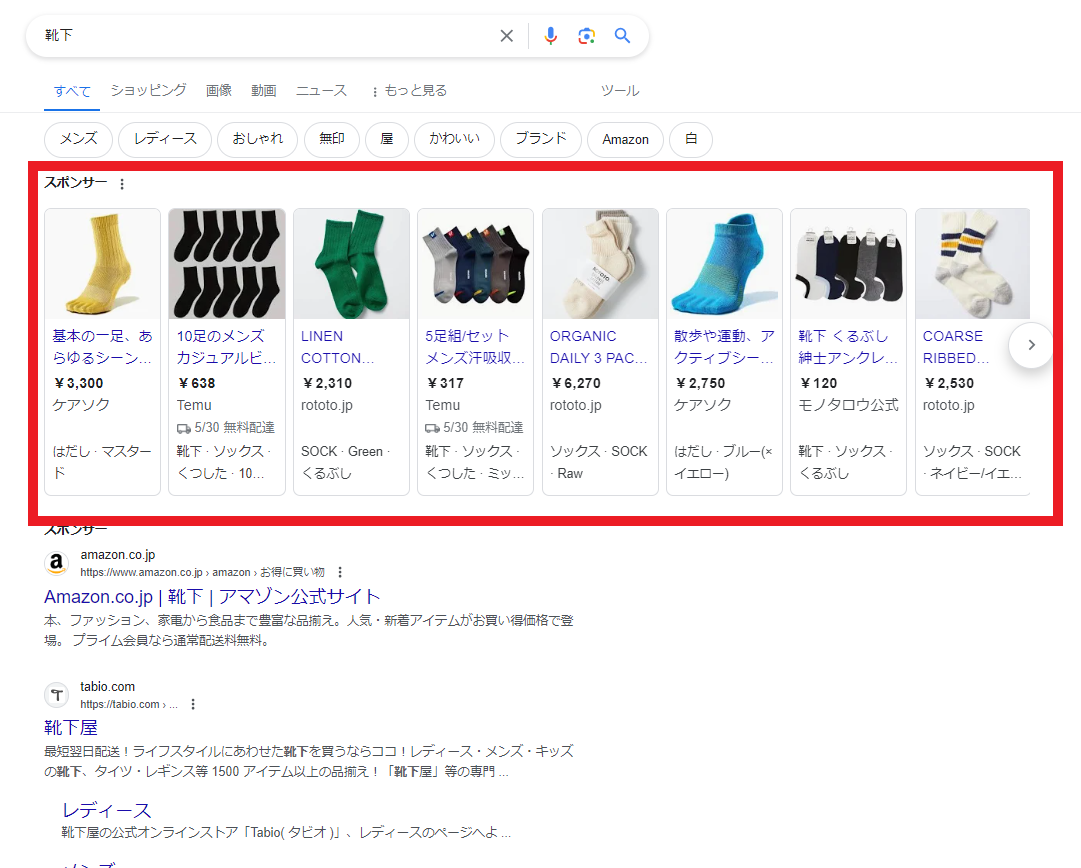The image size is (1081, 868).
Task: Open the yellow toe sock product image
Action: 102,264
